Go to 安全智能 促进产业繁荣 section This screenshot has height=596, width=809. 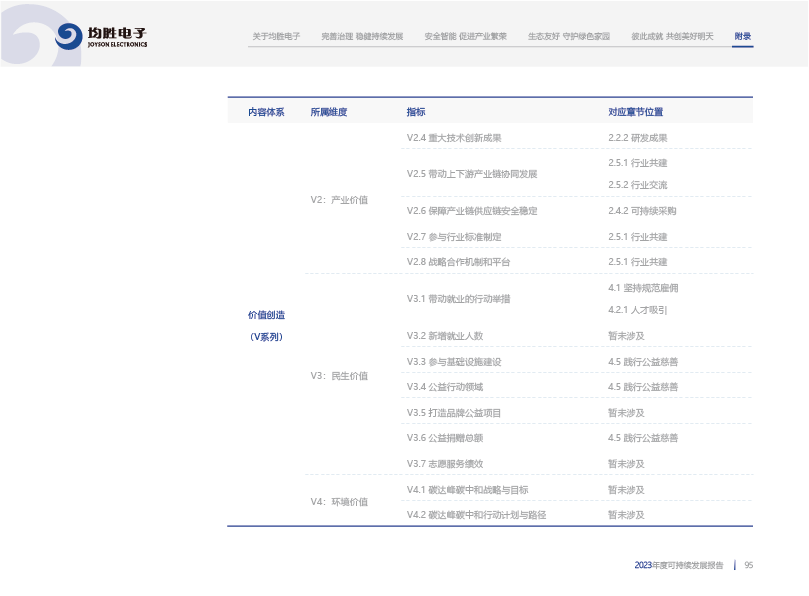click(x=465, y=36)
